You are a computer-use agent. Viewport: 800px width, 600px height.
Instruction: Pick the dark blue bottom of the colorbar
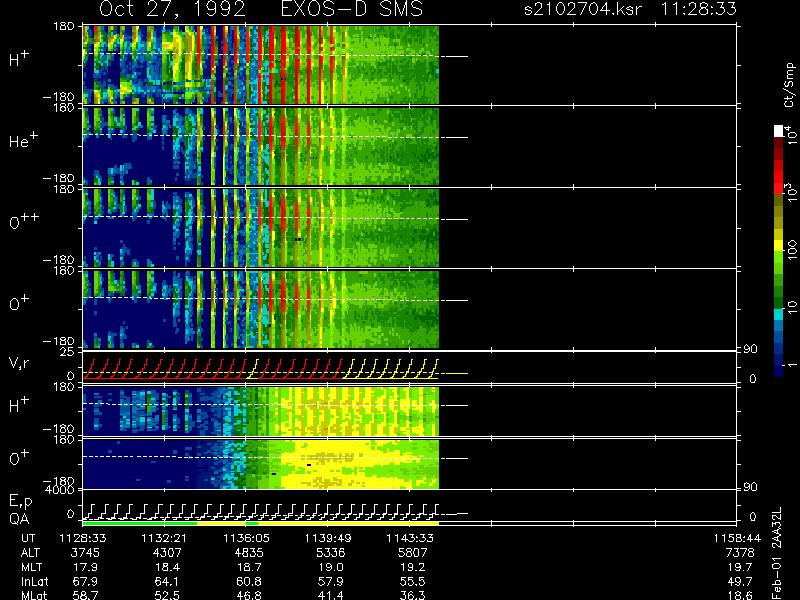[x=779, y=370]
